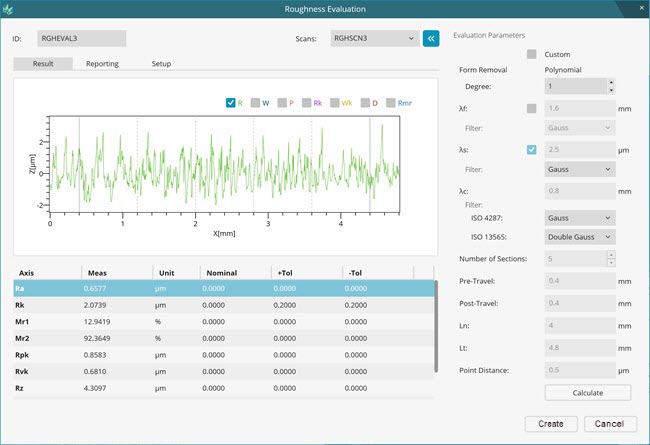
Task: Enable the Custom parameters checkbox
Action: [x=532, y=54]
